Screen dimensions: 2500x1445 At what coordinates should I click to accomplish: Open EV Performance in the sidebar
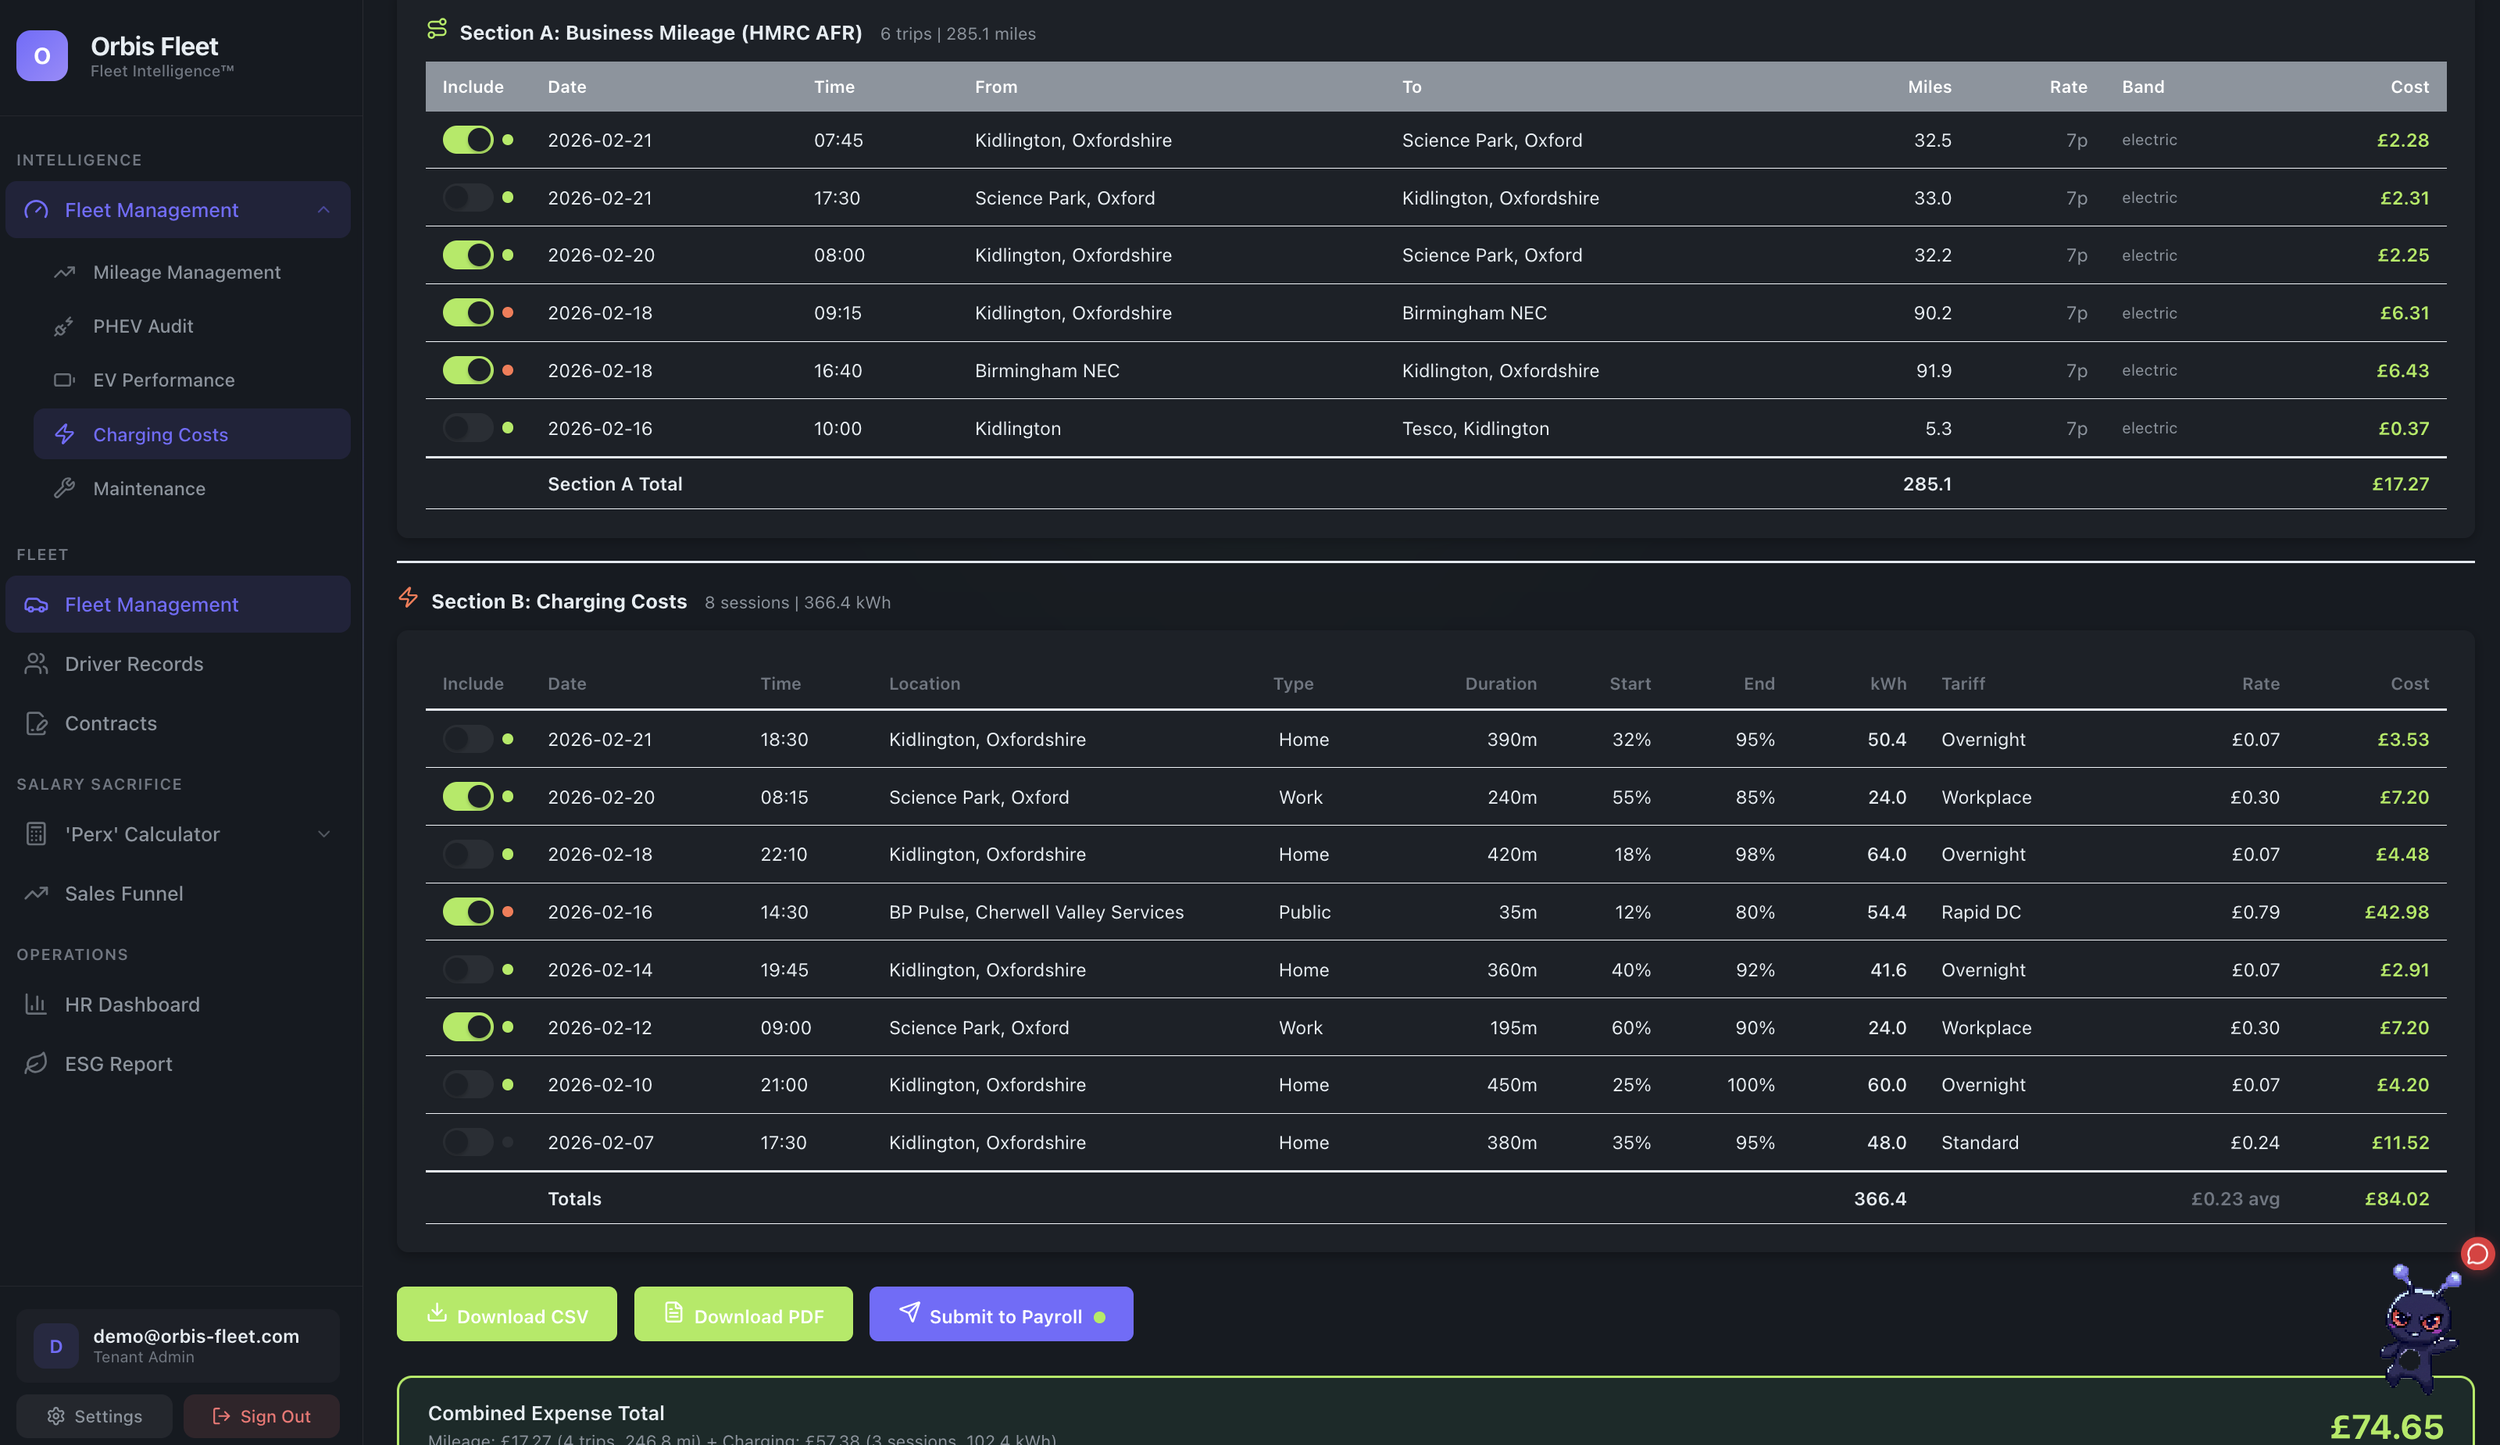click(x=163, y=380)
